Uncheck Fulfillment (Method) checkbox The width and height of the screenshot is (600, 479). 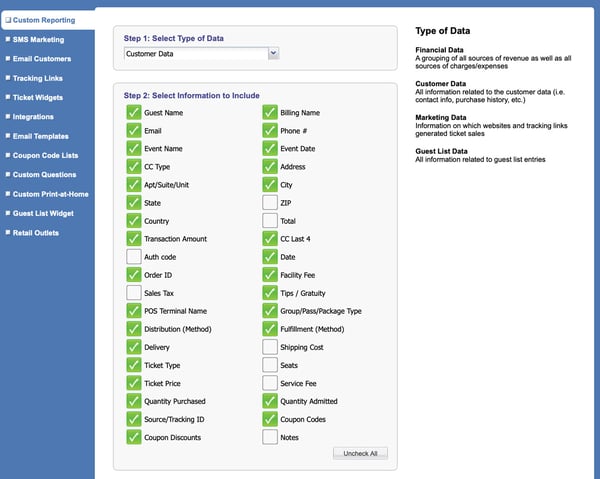tap(270, 329)
